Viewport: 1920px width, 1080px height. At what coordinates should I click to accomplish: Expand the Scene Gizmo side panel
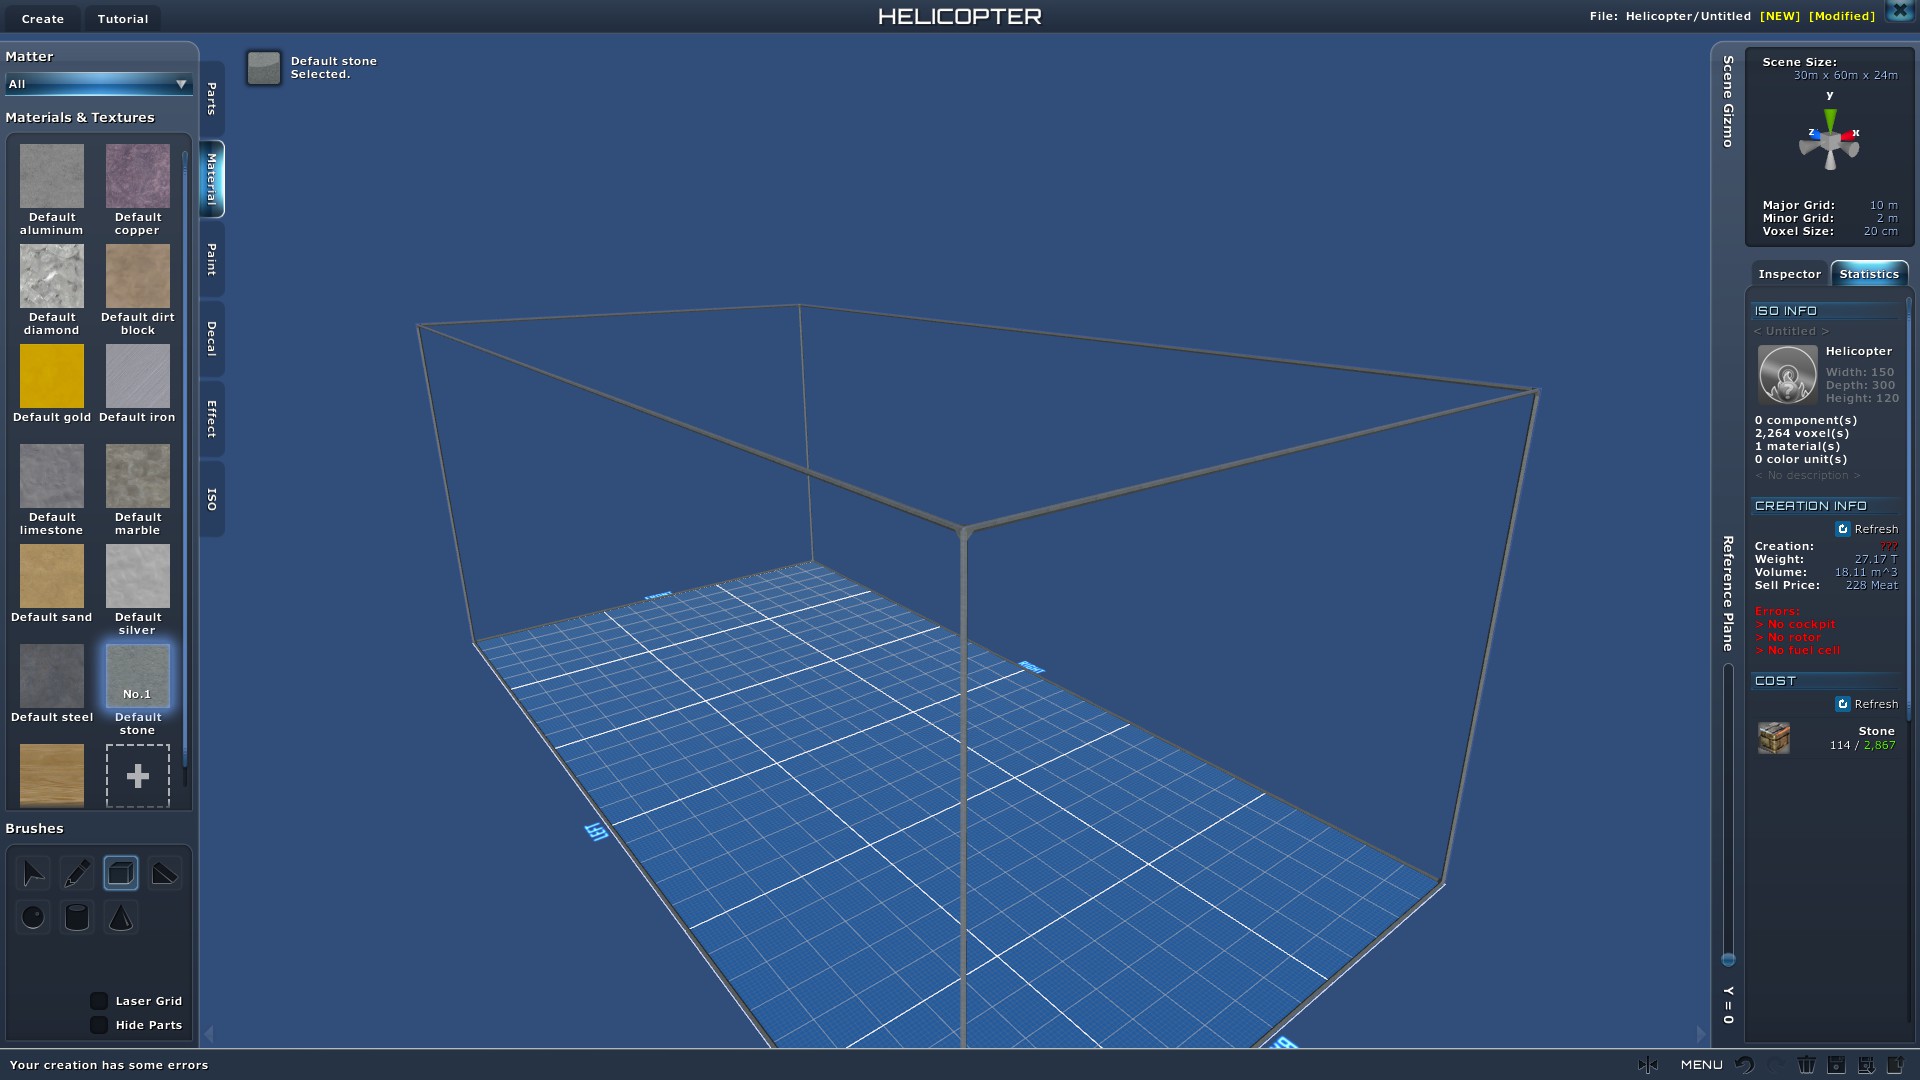click(x=1727, y=102)
